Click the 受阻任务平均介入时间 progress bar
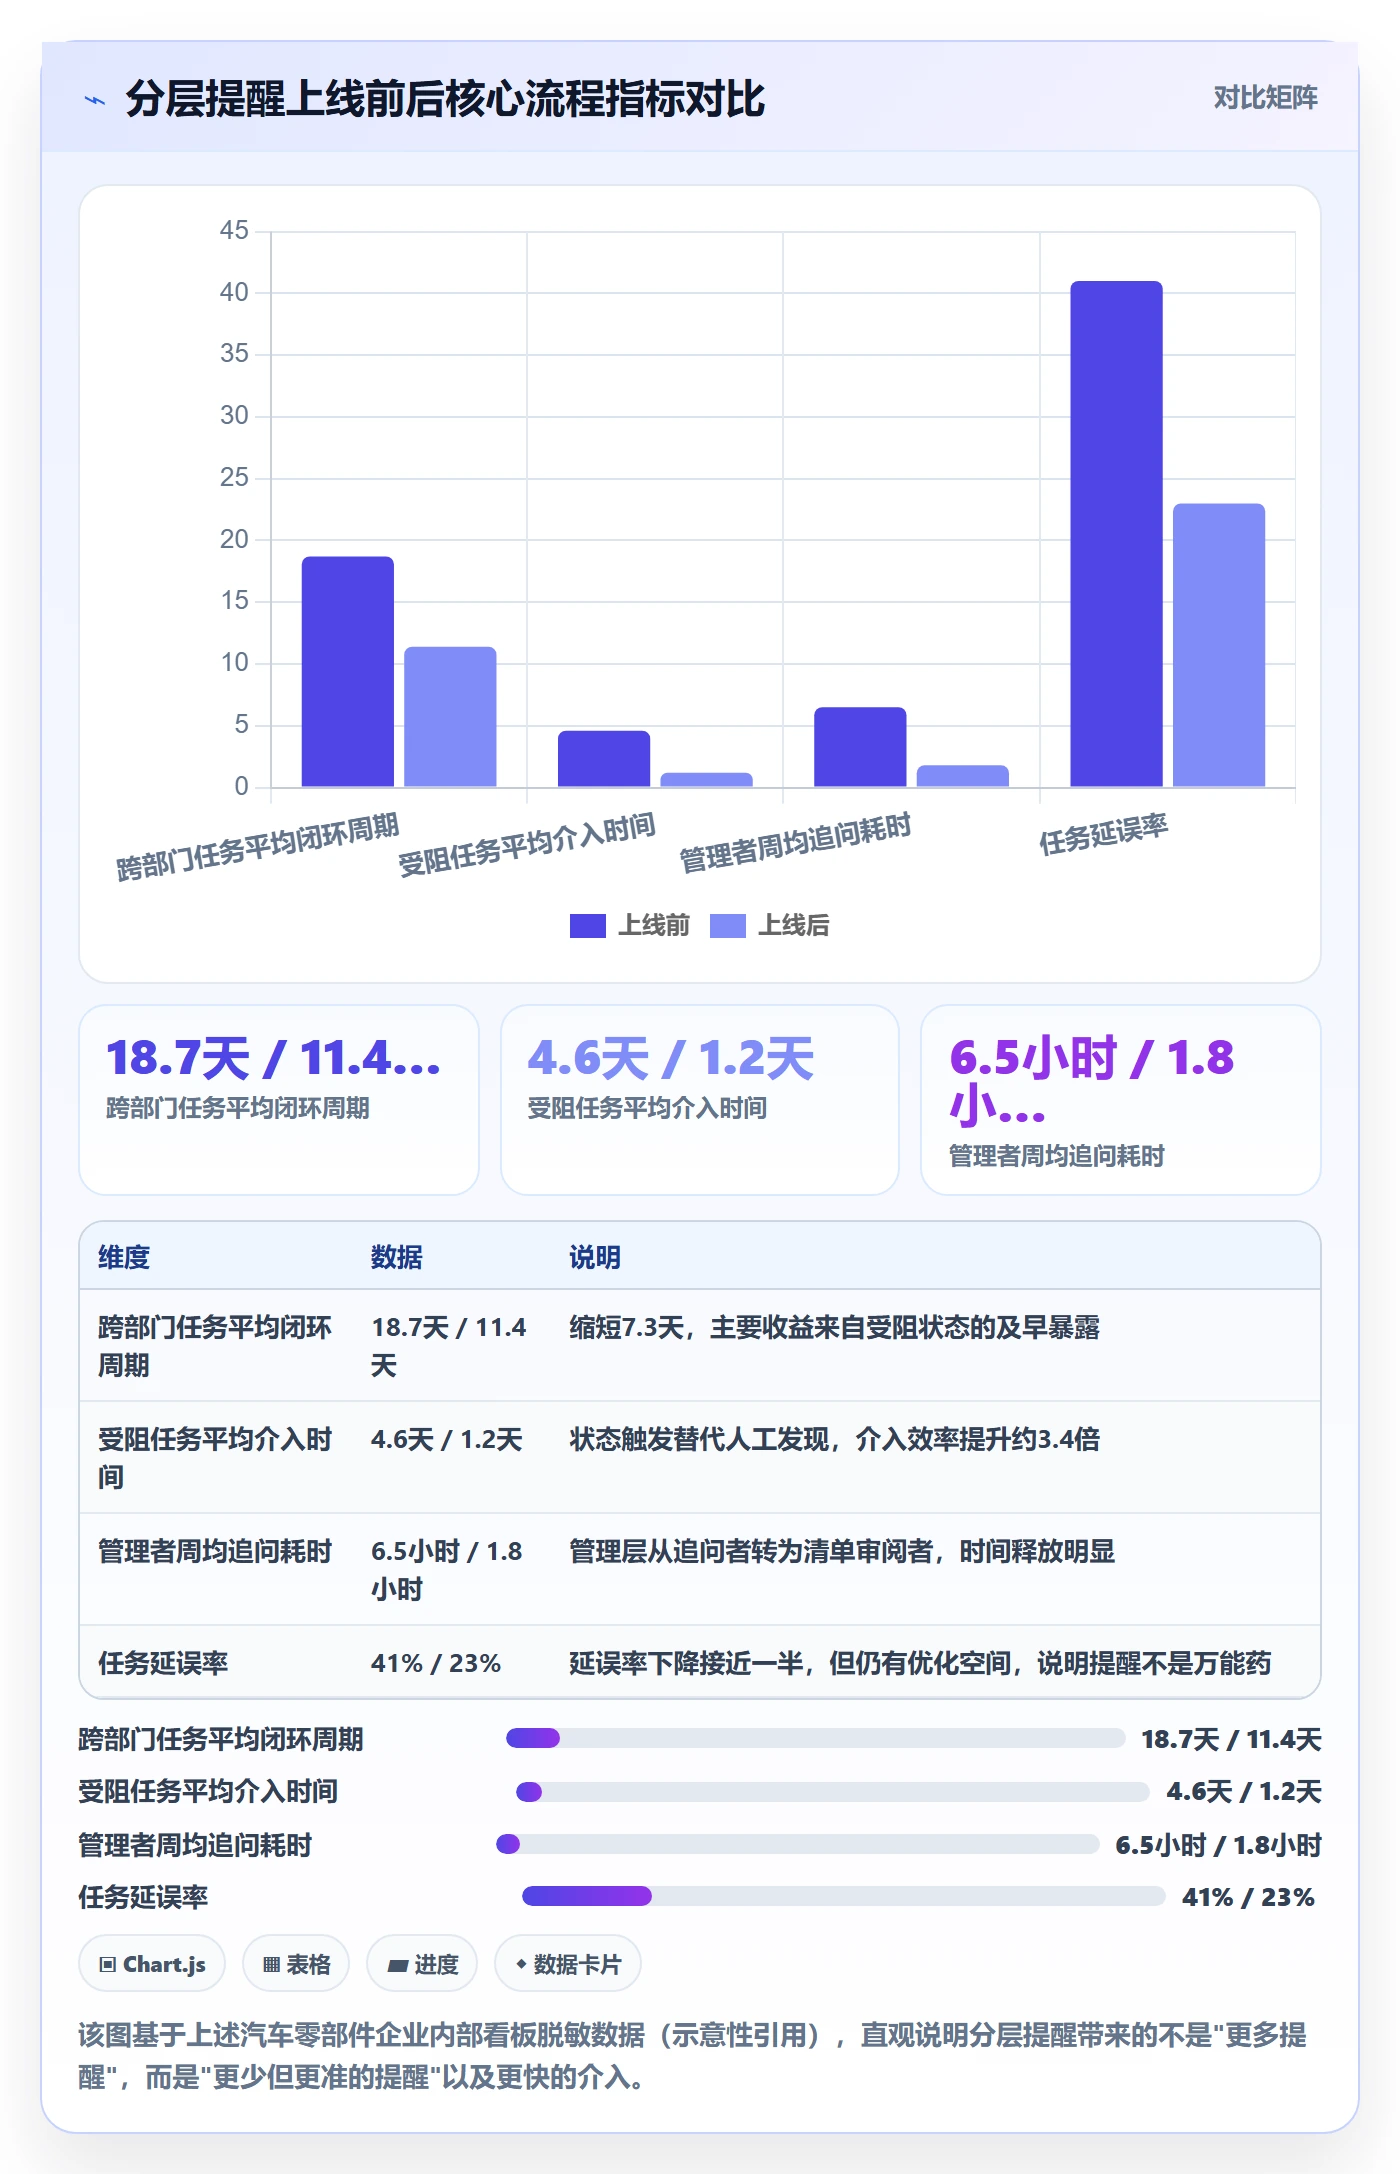The height and width of the screenshot is (2174, 1400). pos(832,1791)
